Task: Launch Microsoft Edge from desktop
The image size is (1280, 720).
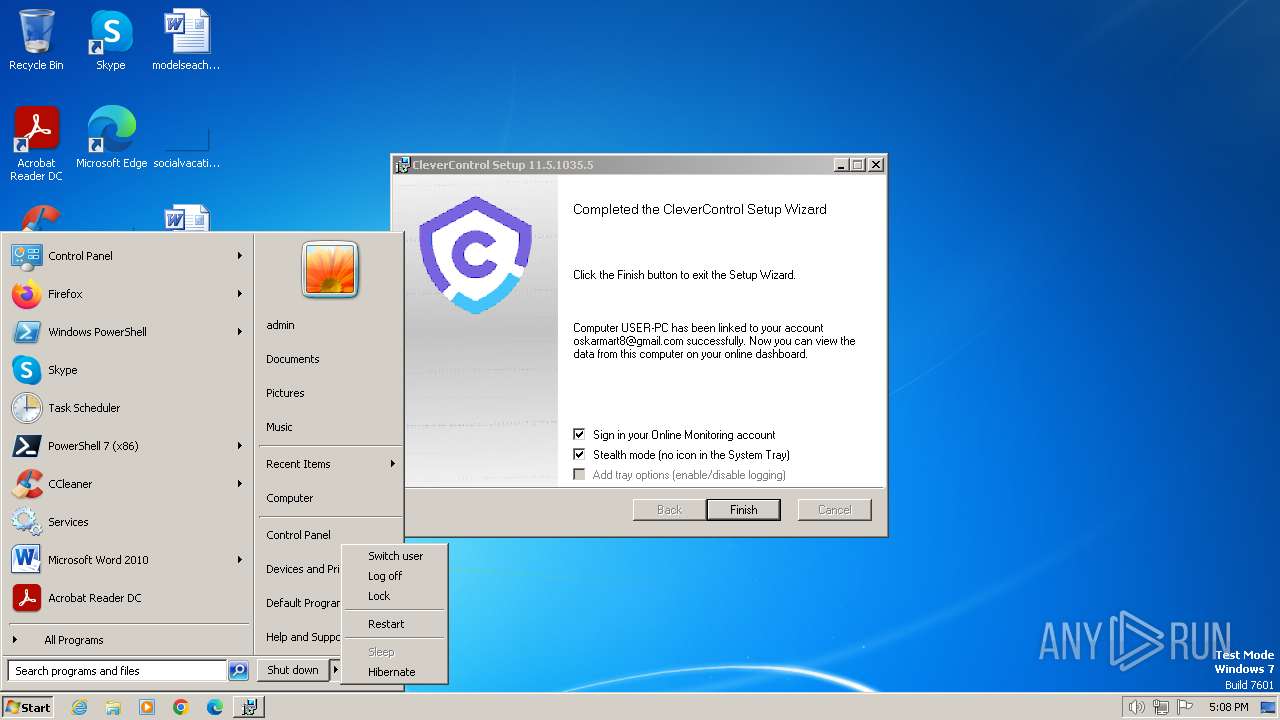Action: pos(111,137)
